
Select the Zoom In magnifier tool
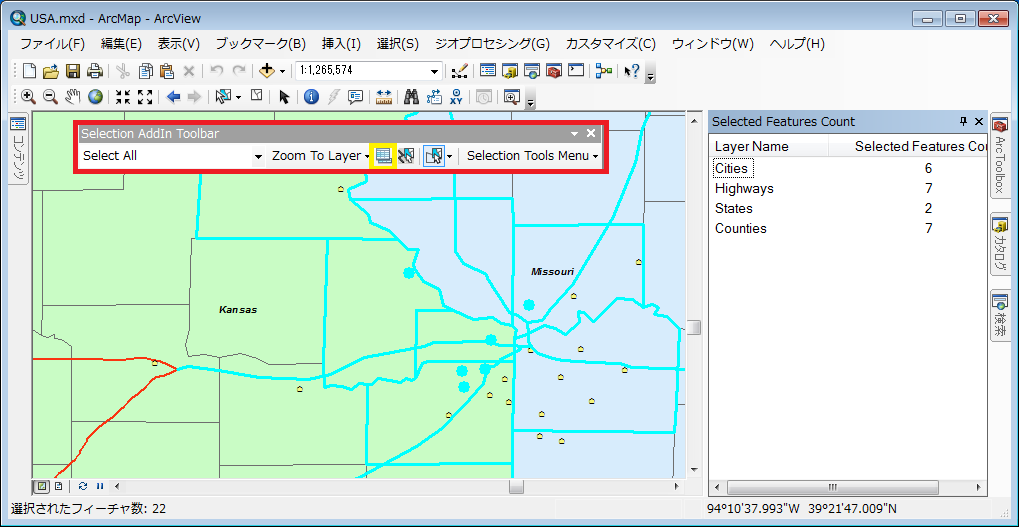pos(29,97)
